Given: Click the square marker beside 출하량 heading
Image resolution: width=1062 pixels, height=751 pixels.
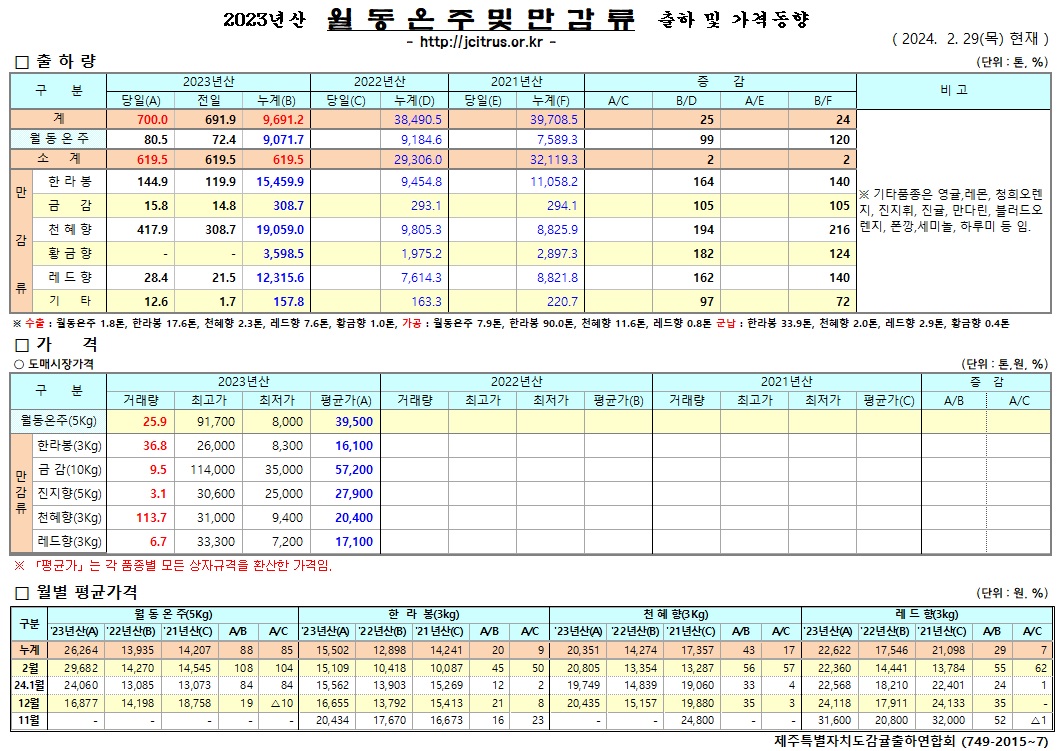Looking at the screenshot, I should pos(21,62).
